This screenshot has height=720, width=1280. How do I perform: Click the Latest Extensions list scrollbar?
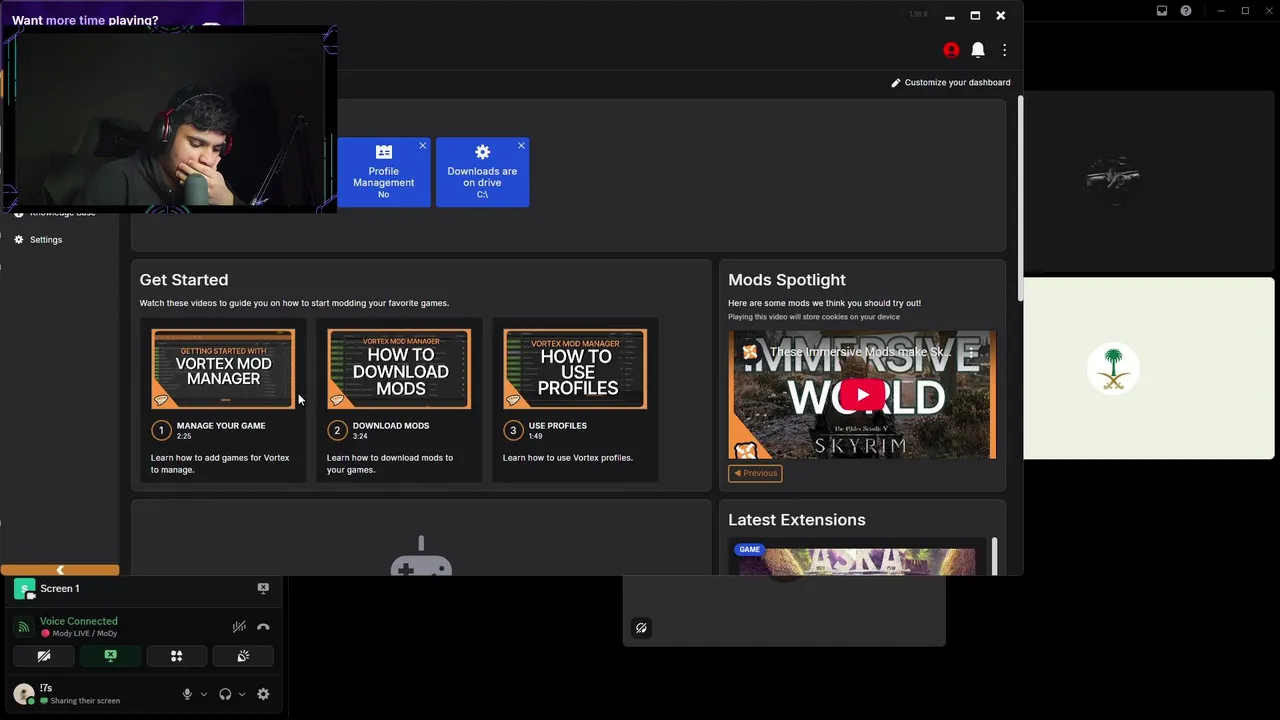[x=994, y=557]
